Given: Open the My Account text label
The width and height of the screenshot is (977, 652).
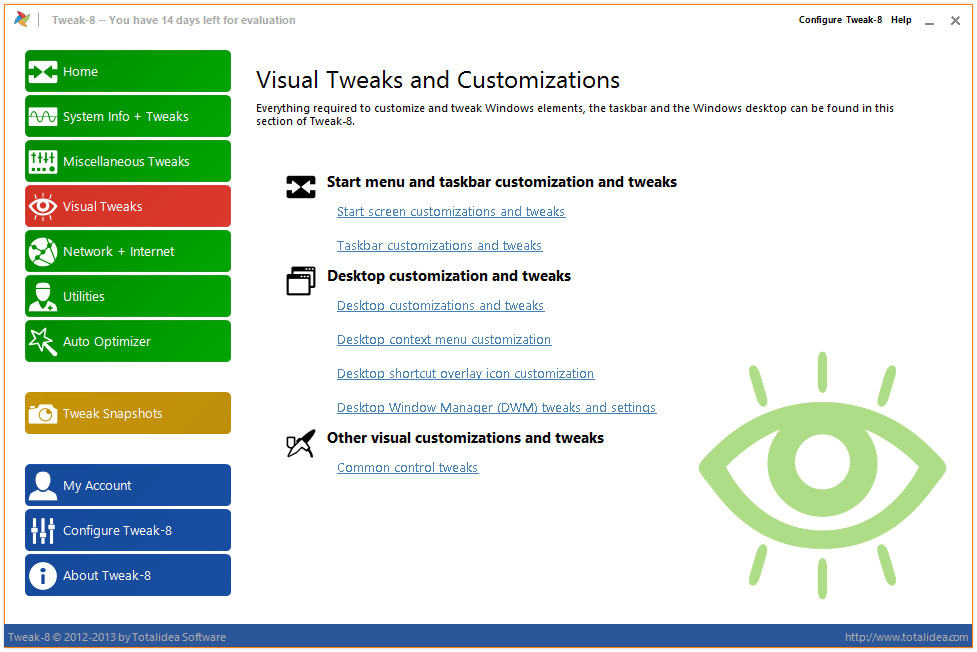Looking at the screenshot, I should coord(97,486).
